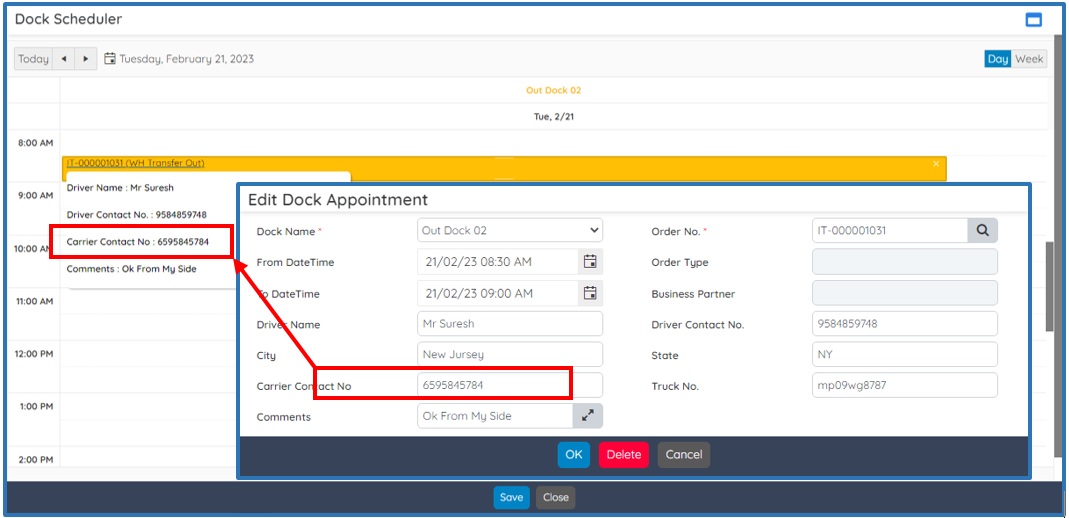The width and height of the screenshot is (1069, 518).
Task: Save the dock schedule
Action: (511, 497)
